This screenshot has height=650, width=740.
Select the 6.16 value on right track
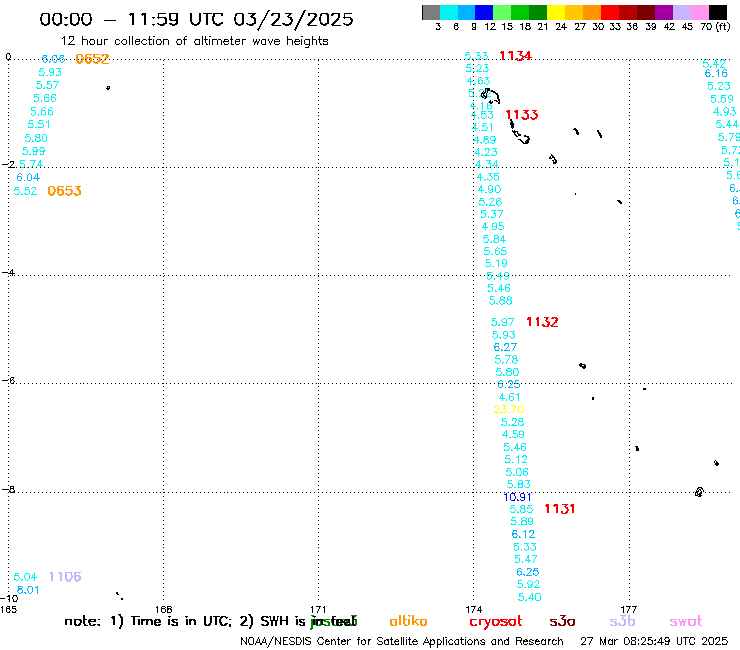tap(716, 73)
